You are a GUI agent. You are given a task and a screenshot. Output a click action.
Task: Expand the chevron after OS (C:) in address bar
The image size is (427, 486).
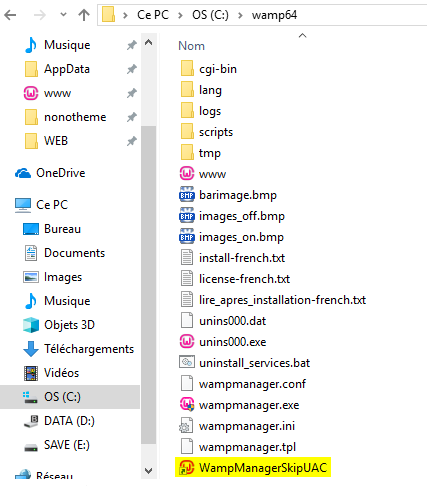tap(240, 15)
